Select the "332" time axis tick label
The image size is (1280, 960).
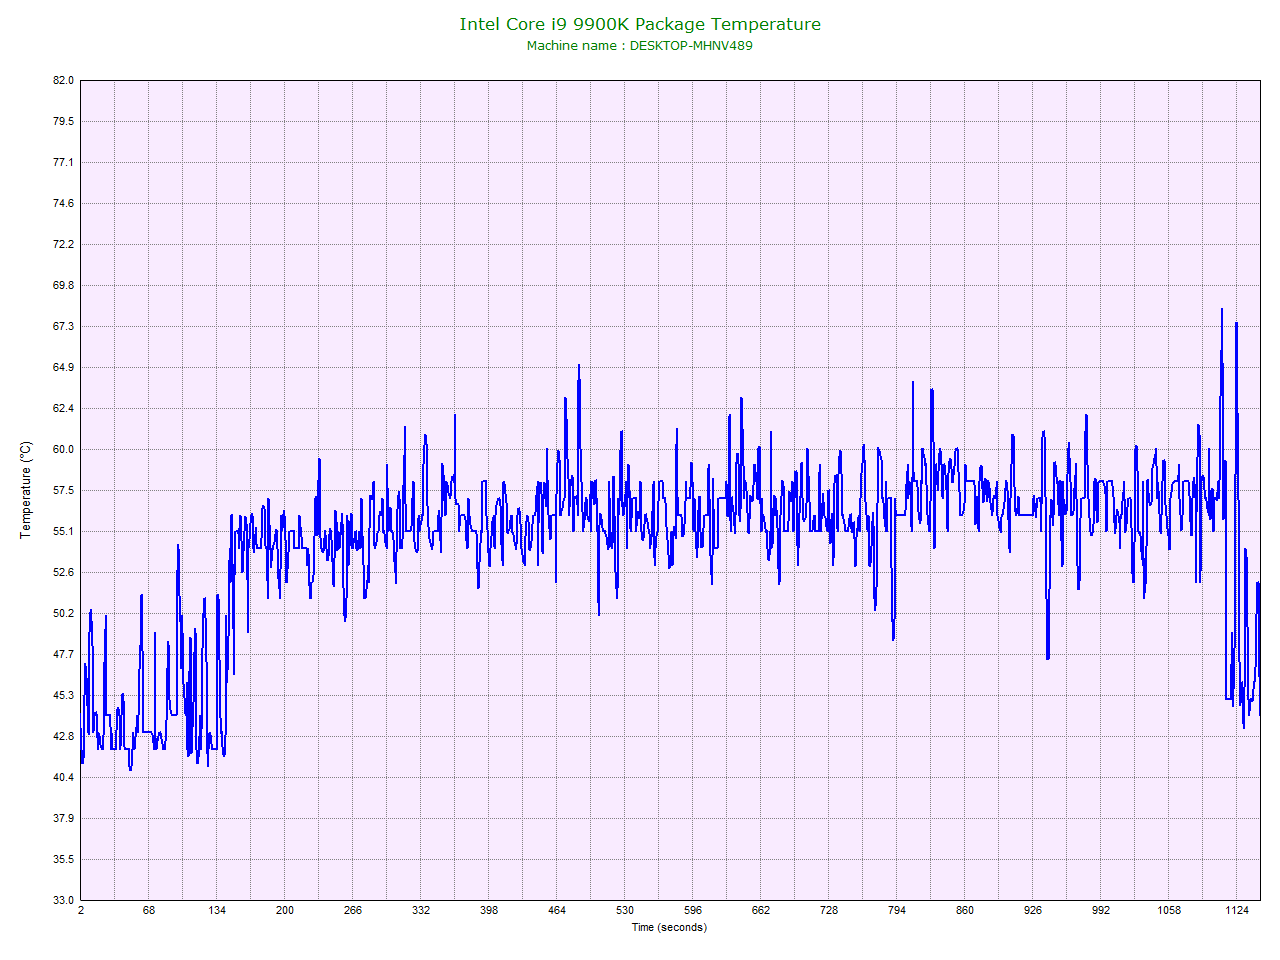[x=421, y=910]
